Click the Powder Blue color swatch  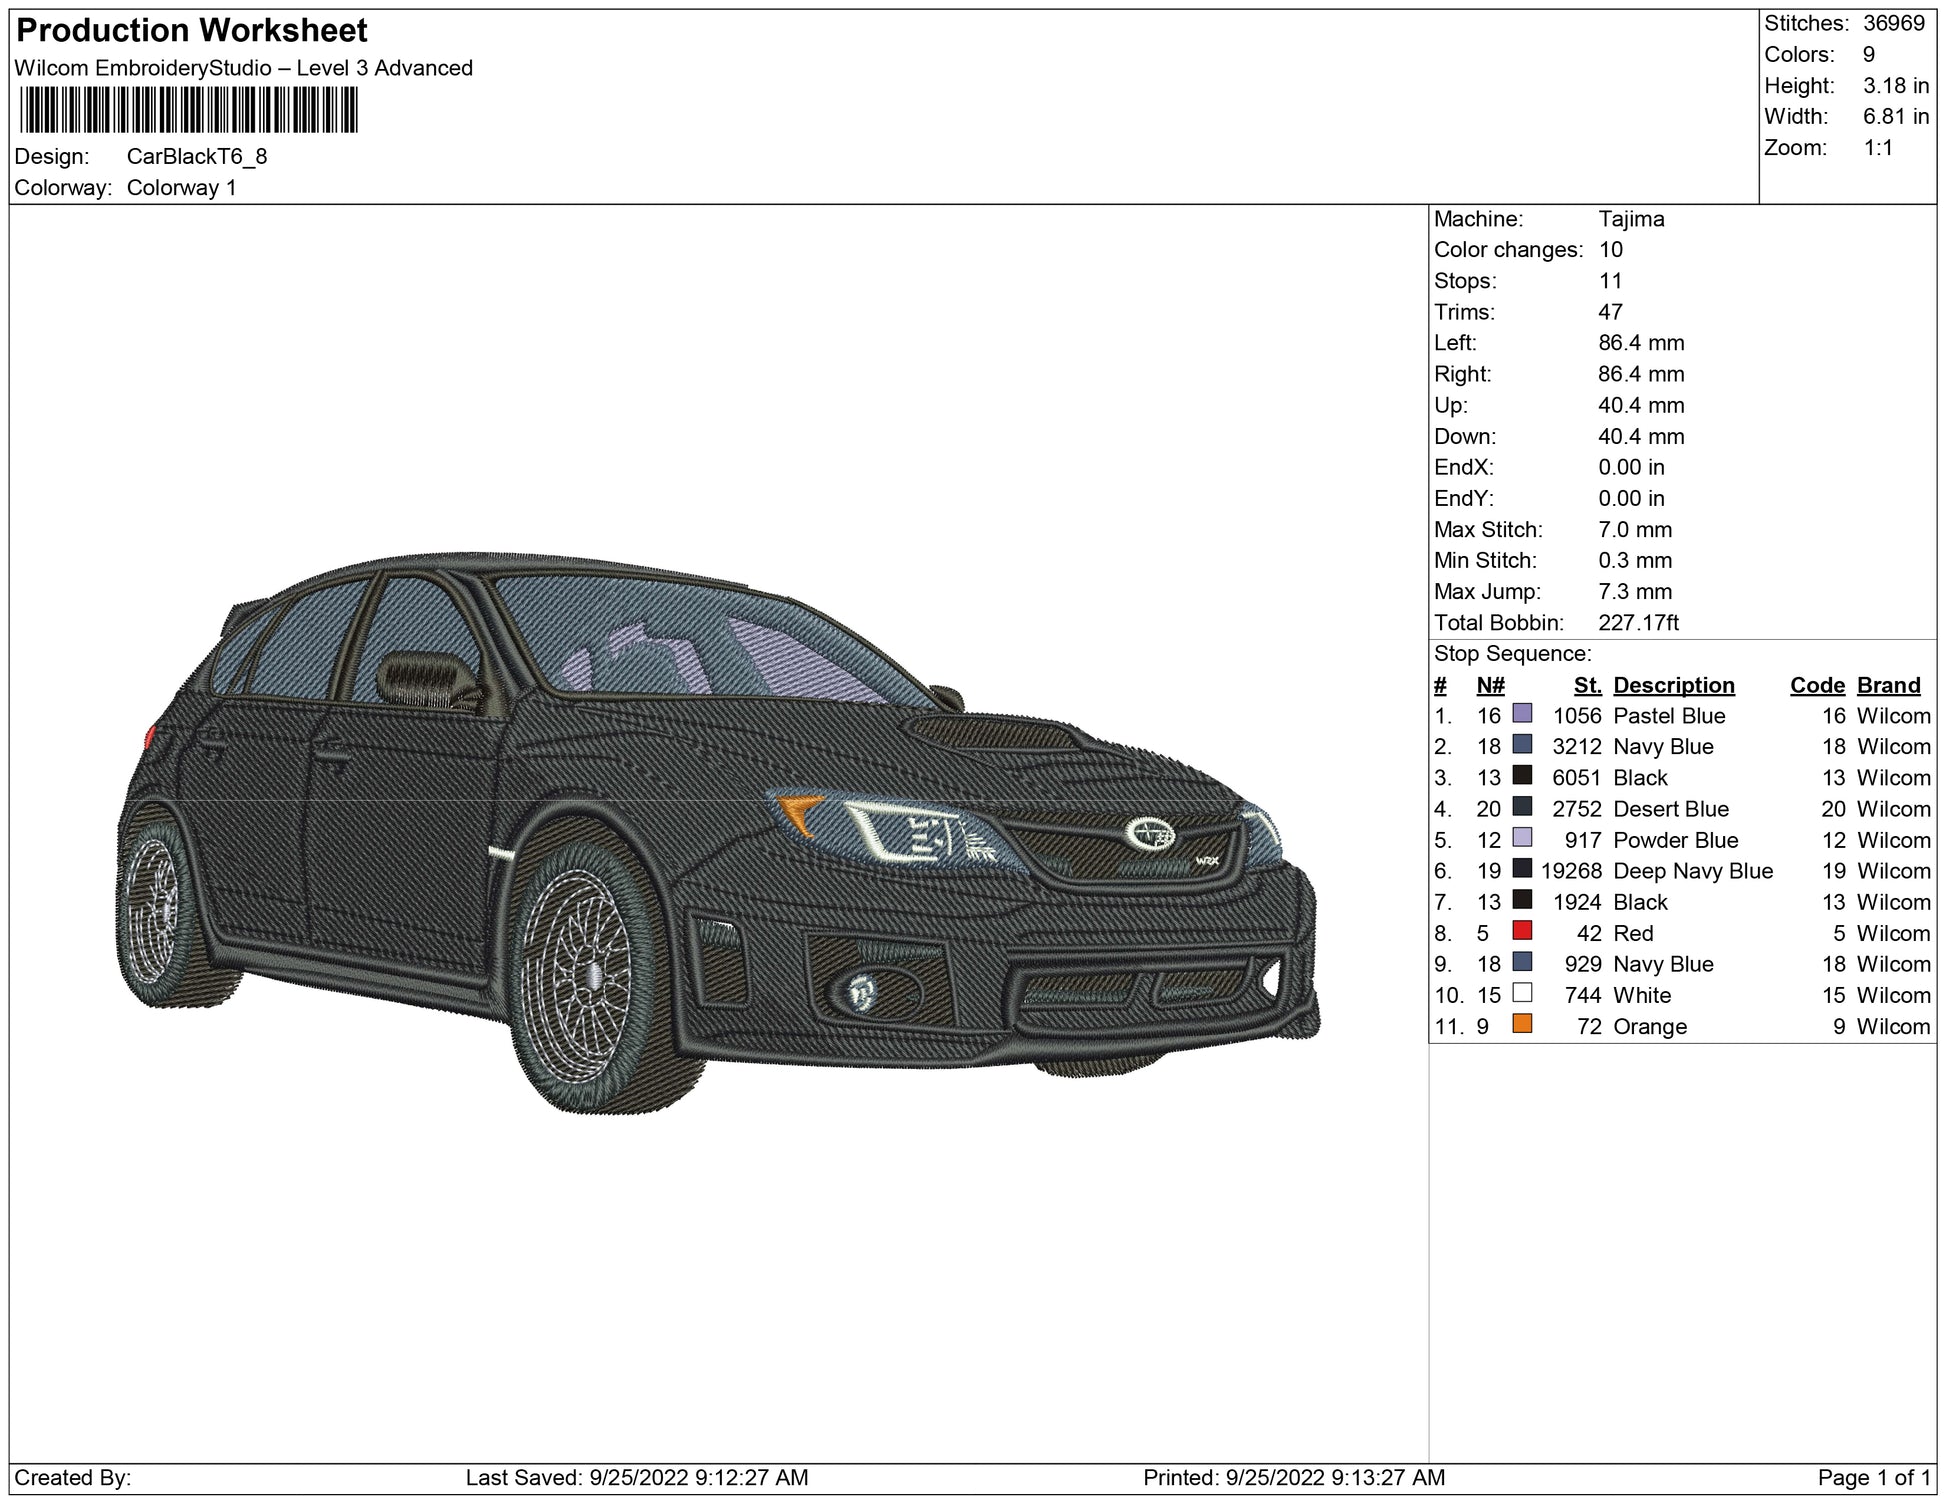(x=1522, y=838)
